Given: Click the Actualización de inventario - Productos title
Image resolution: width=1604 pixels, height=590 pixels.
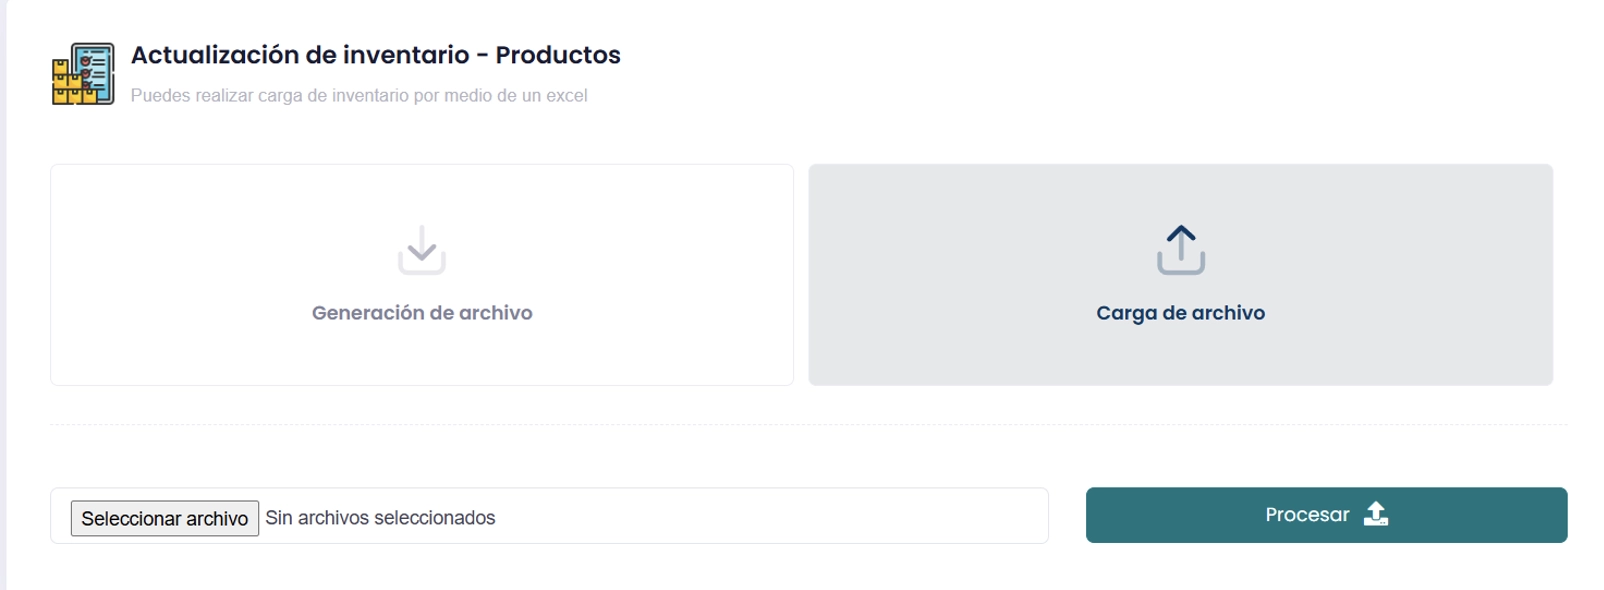Looking at the screenshot, I should (x=375, y=55).
